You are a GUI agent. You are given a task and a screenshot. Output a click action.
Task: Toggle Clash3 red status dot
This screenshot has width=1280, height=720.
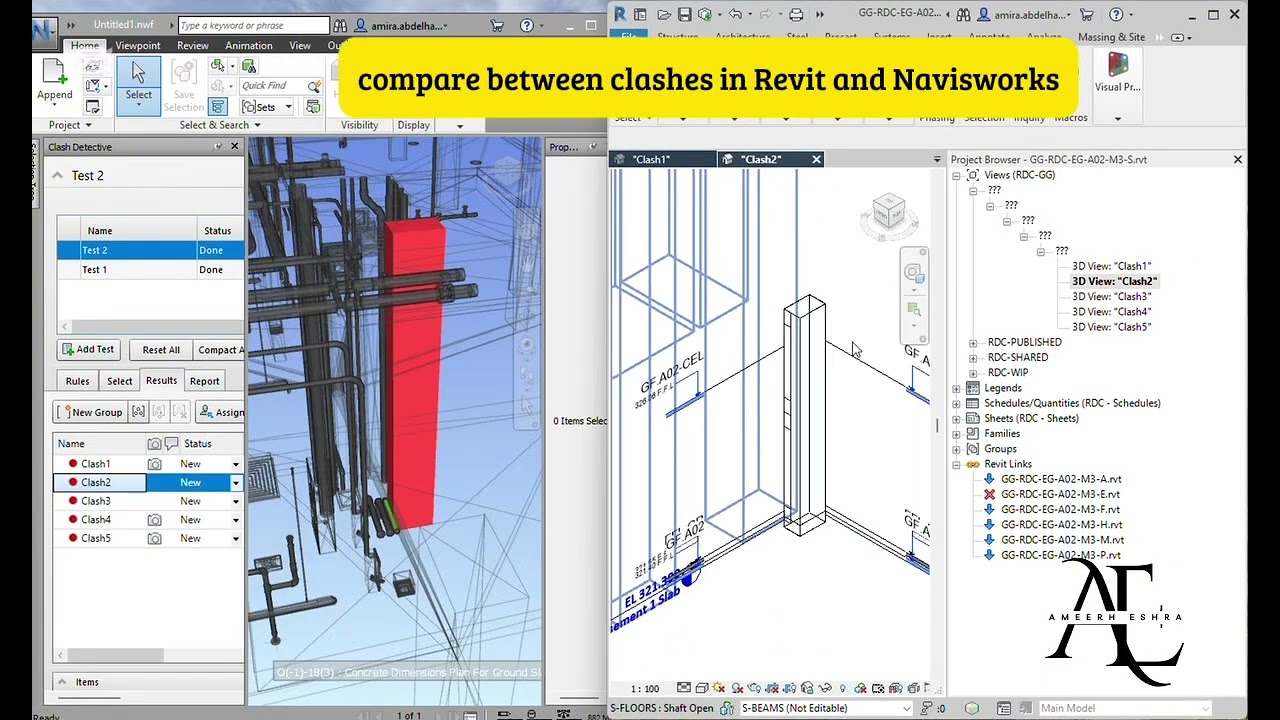coord(73,501)
